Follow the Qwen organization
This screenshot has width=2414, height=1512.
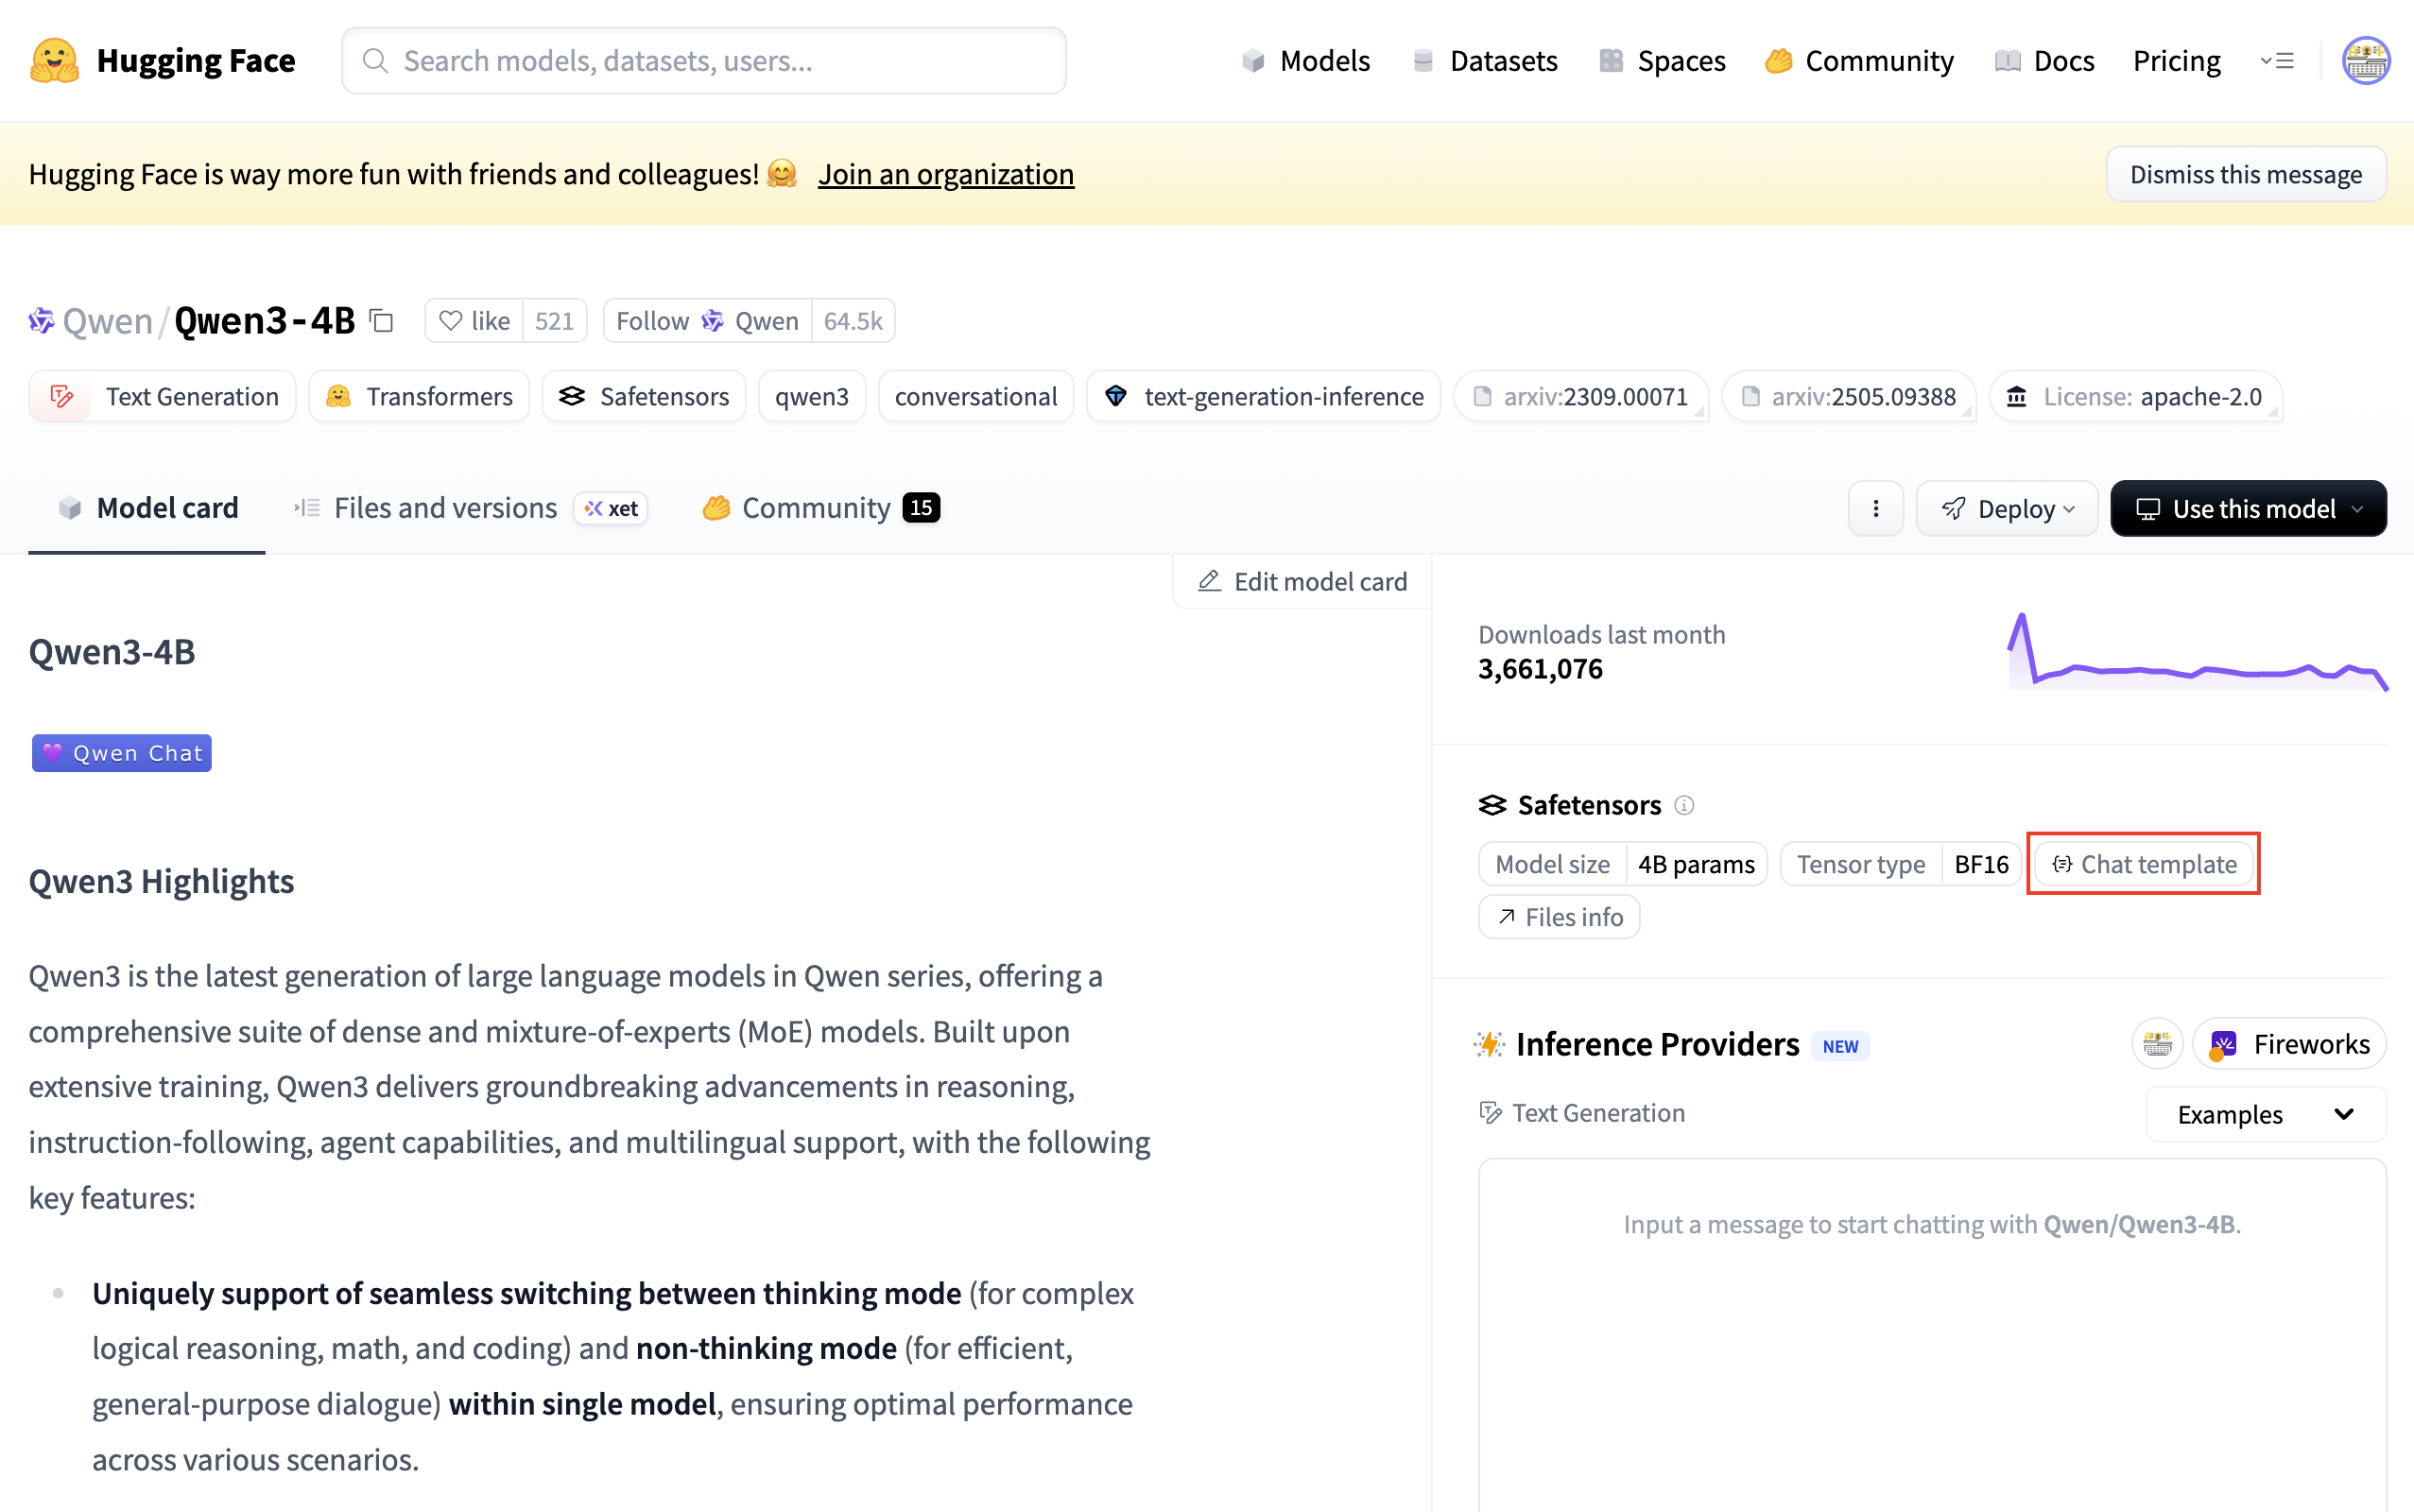[707, 321]
